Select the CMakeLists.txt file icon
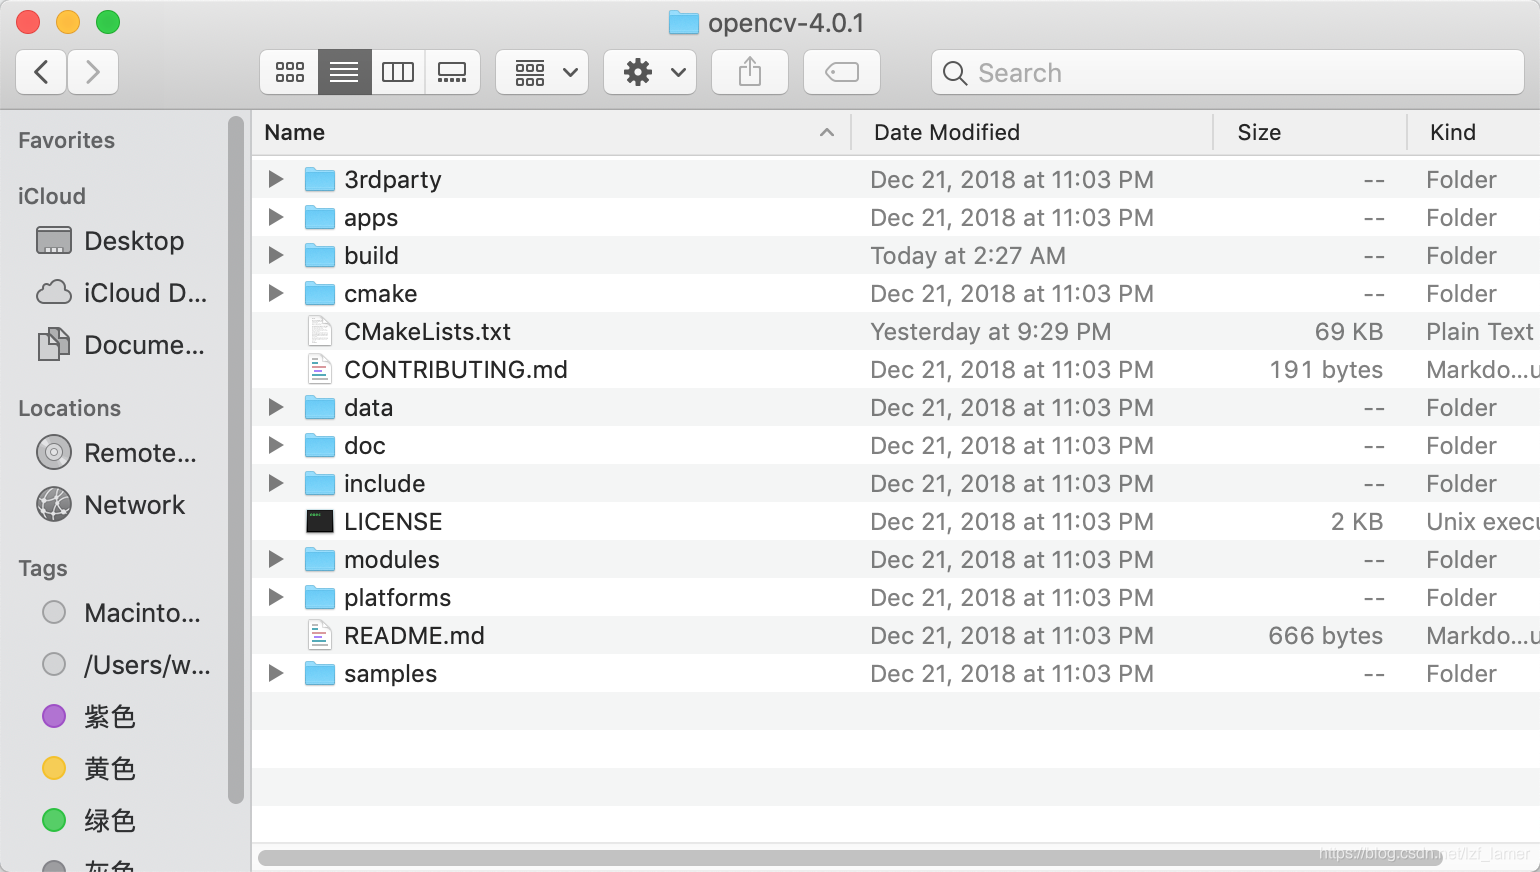The width and height of the screenshot is (1540, 872). 320,331
